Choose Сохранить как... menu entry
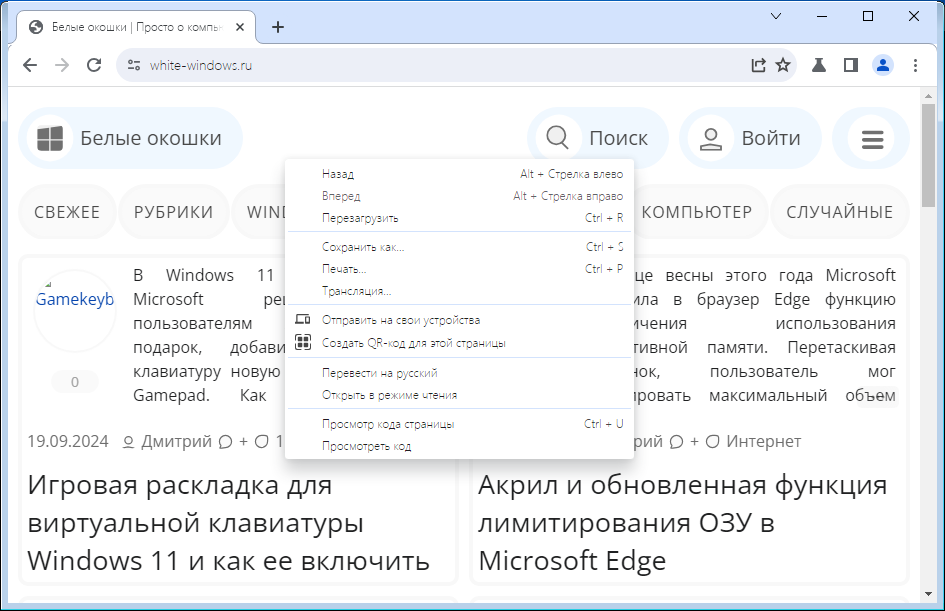The width and height of the screenshot is (945, 611). point(459,247)
